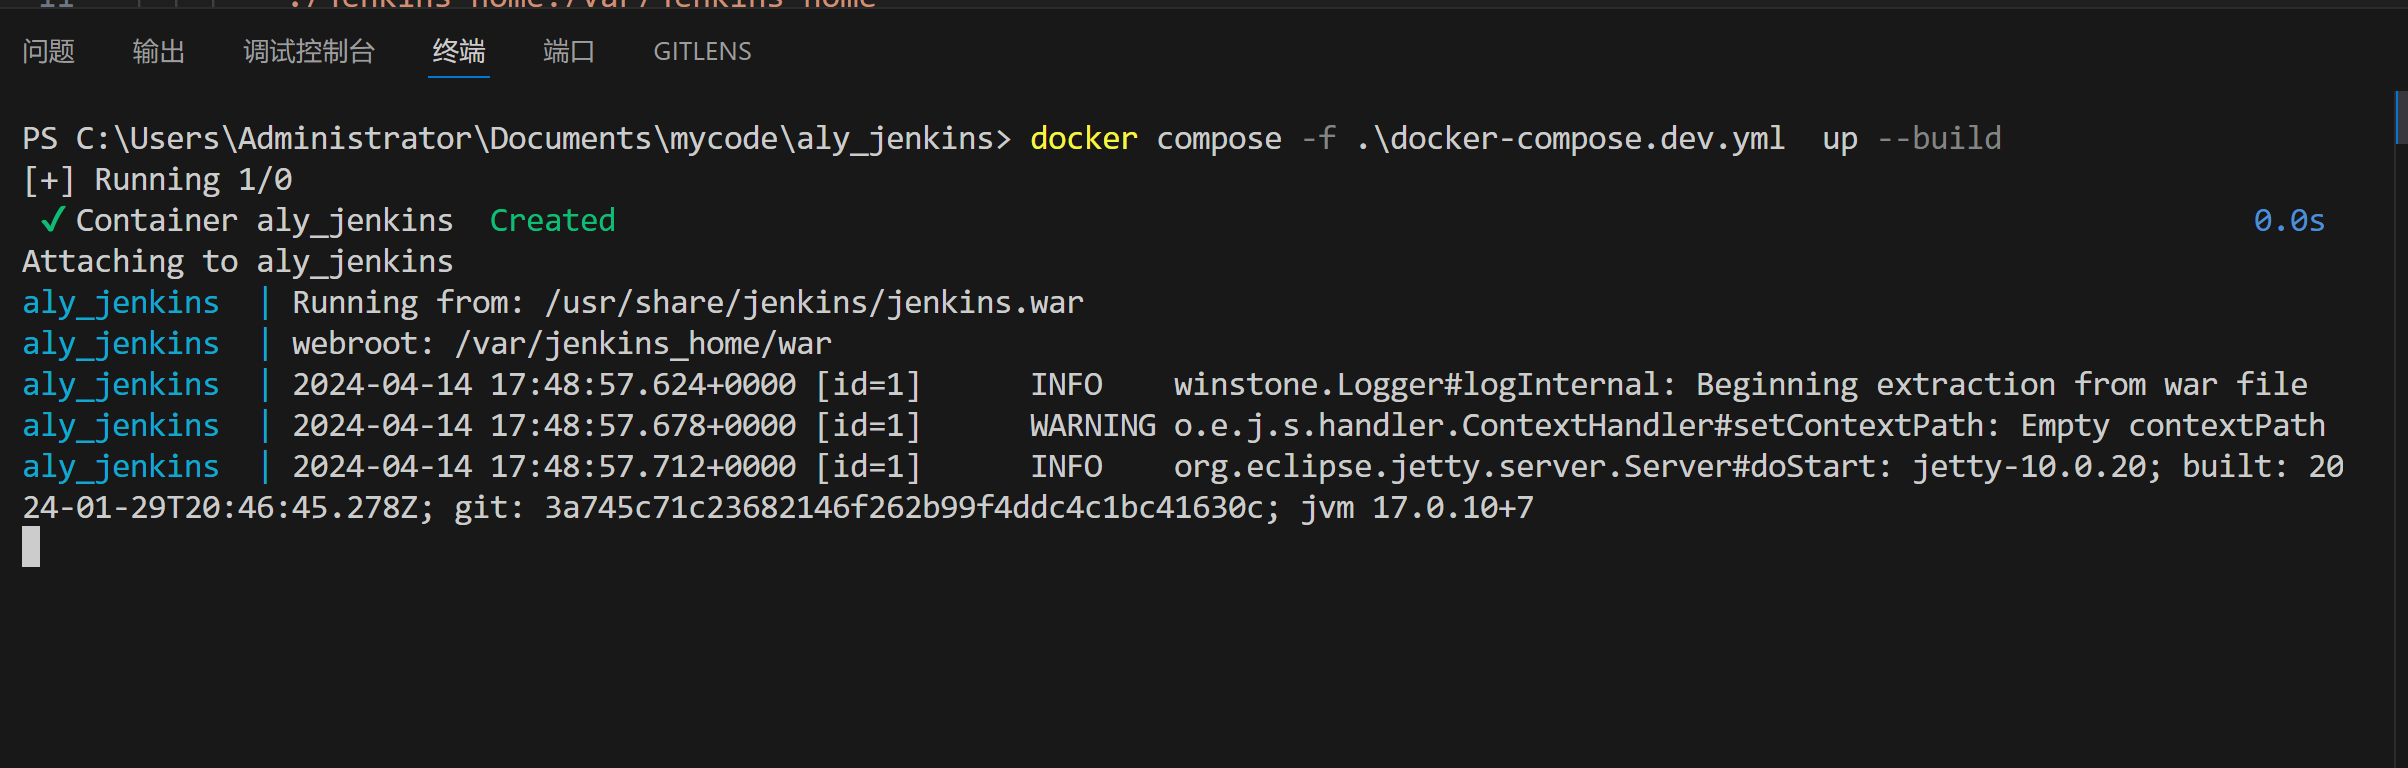Click 'o.e.j.s.handler.ContextHandler#setContextPath:' text
The height and width of the screenshot is (768, 2408).
pyautogui.click(x=1587, y=425)
